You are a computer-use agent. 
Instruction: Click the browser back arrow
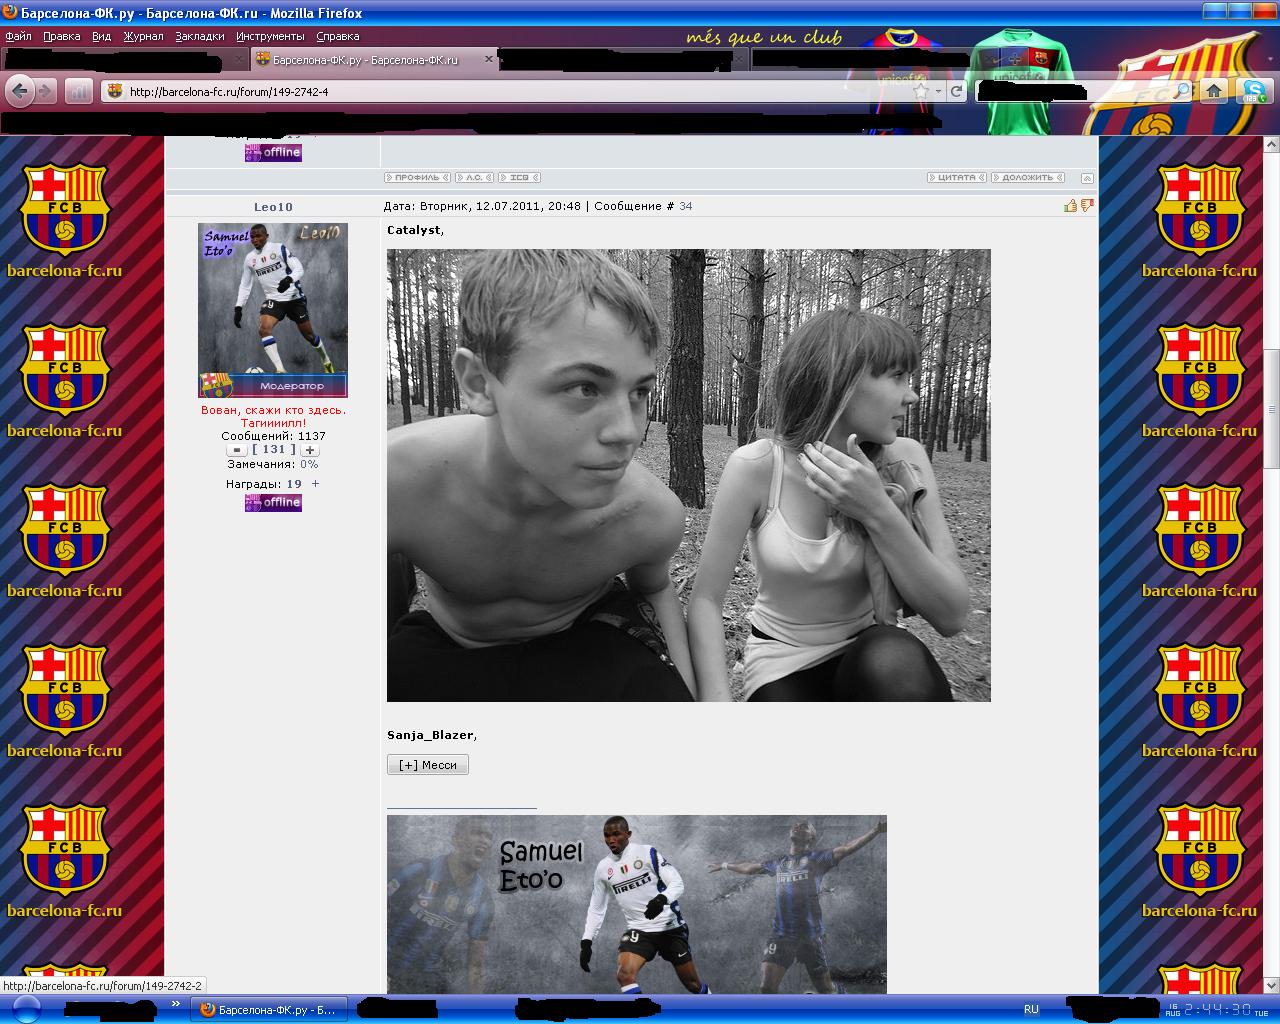click(19, 91)
